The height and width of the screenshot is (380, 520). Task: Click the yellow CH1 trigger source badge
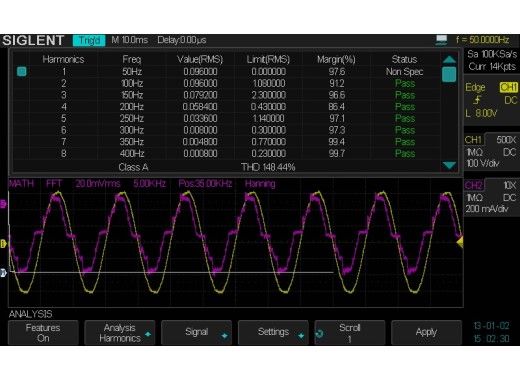point(509,87)
